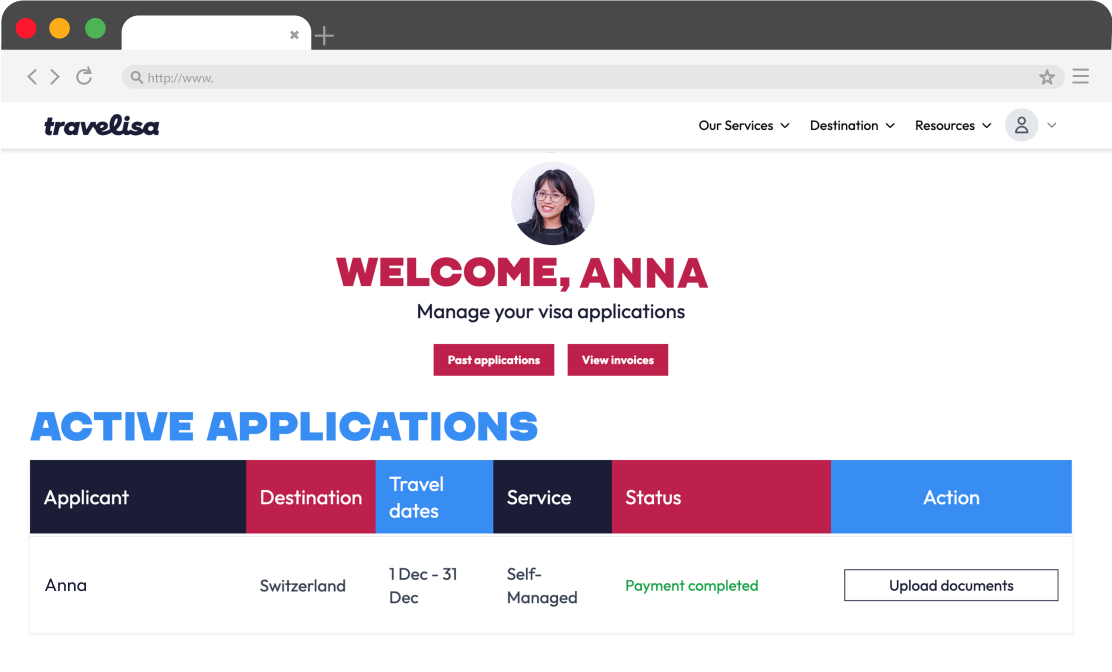Expand the Destination dropdown menu
Image resolution: width=1112 pixels, height=672 pixels.
(852, 126)
